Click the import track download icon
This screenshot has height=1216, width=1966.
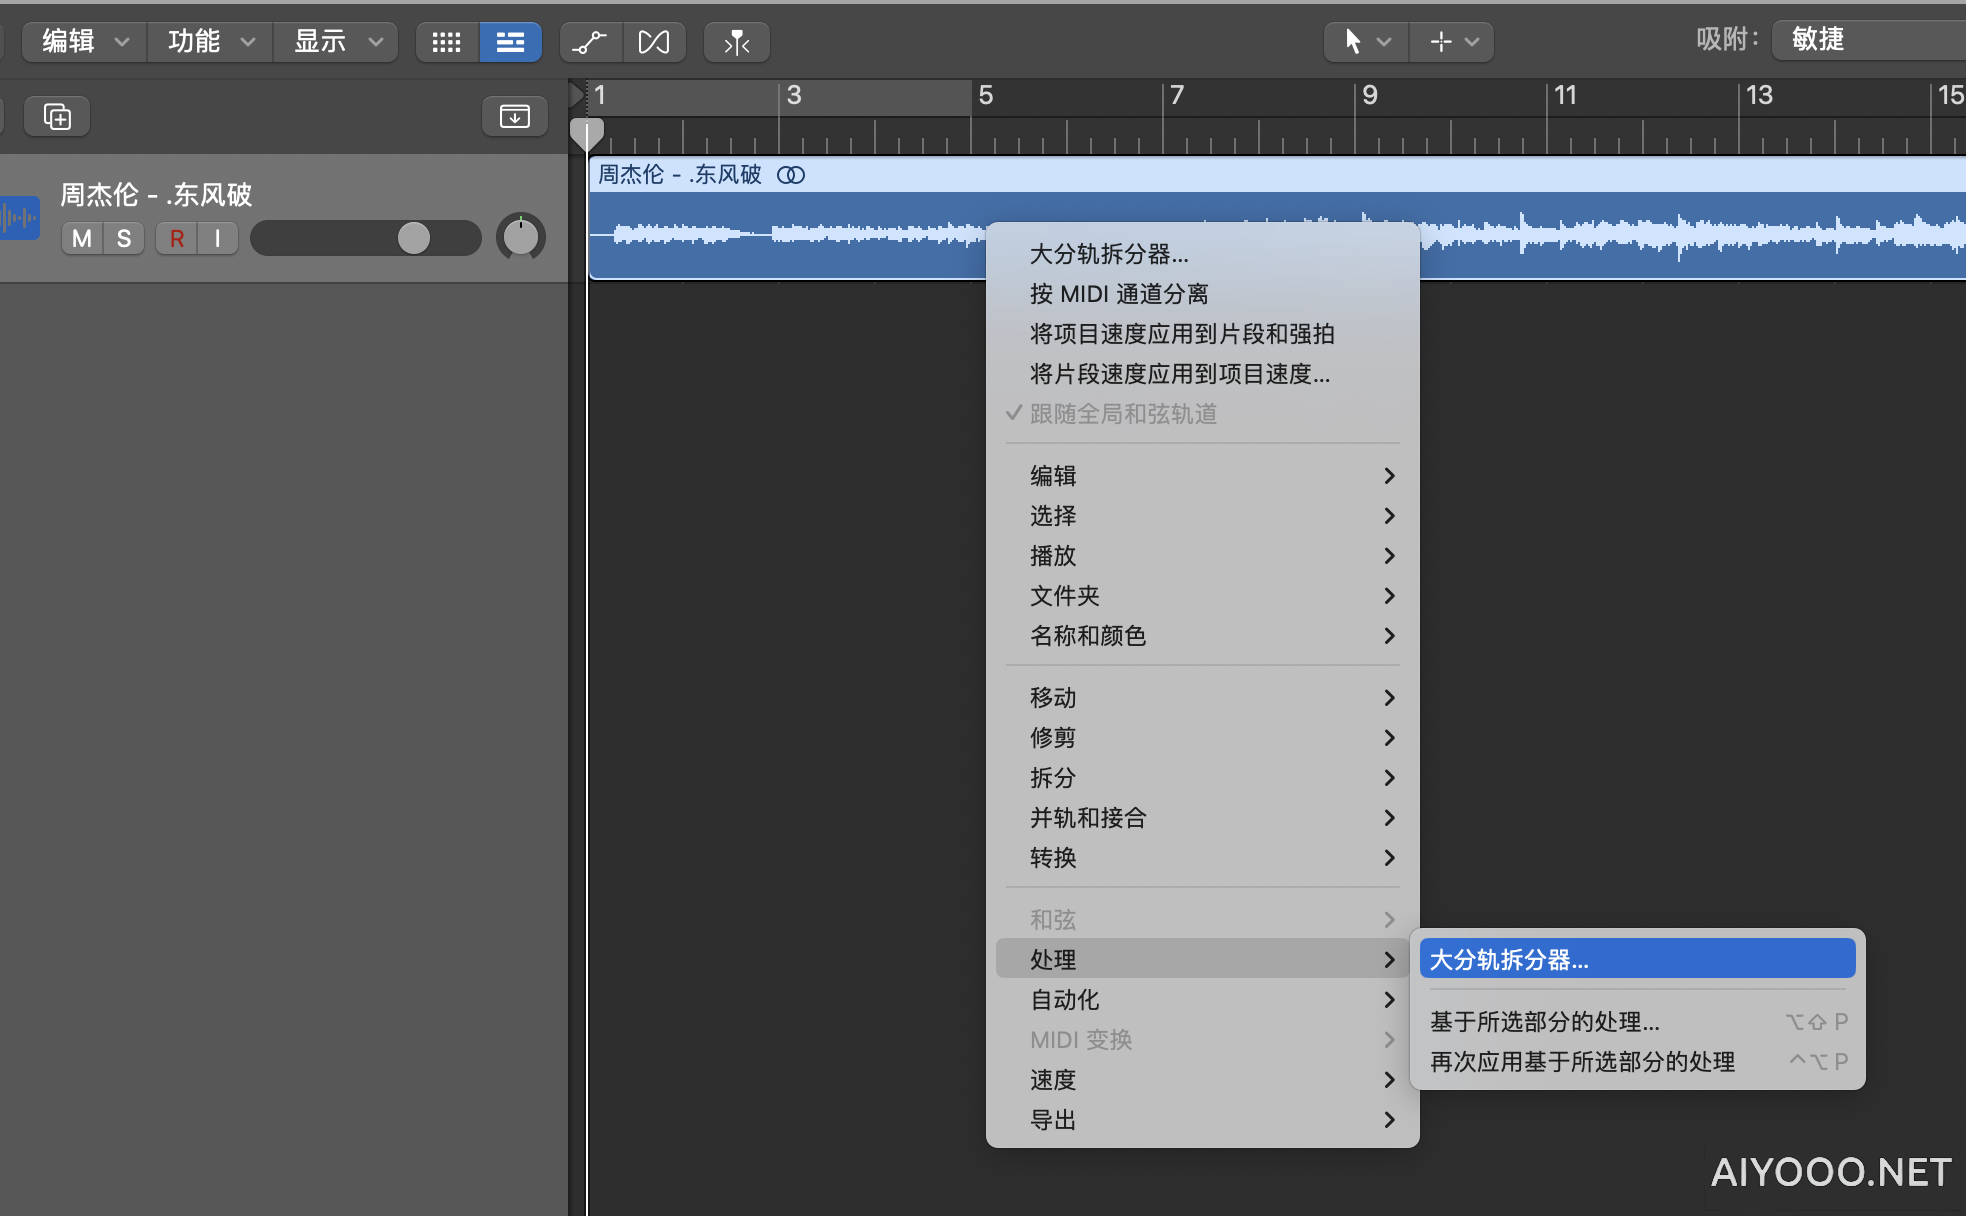pyautogui.click(x=515, y=116)
